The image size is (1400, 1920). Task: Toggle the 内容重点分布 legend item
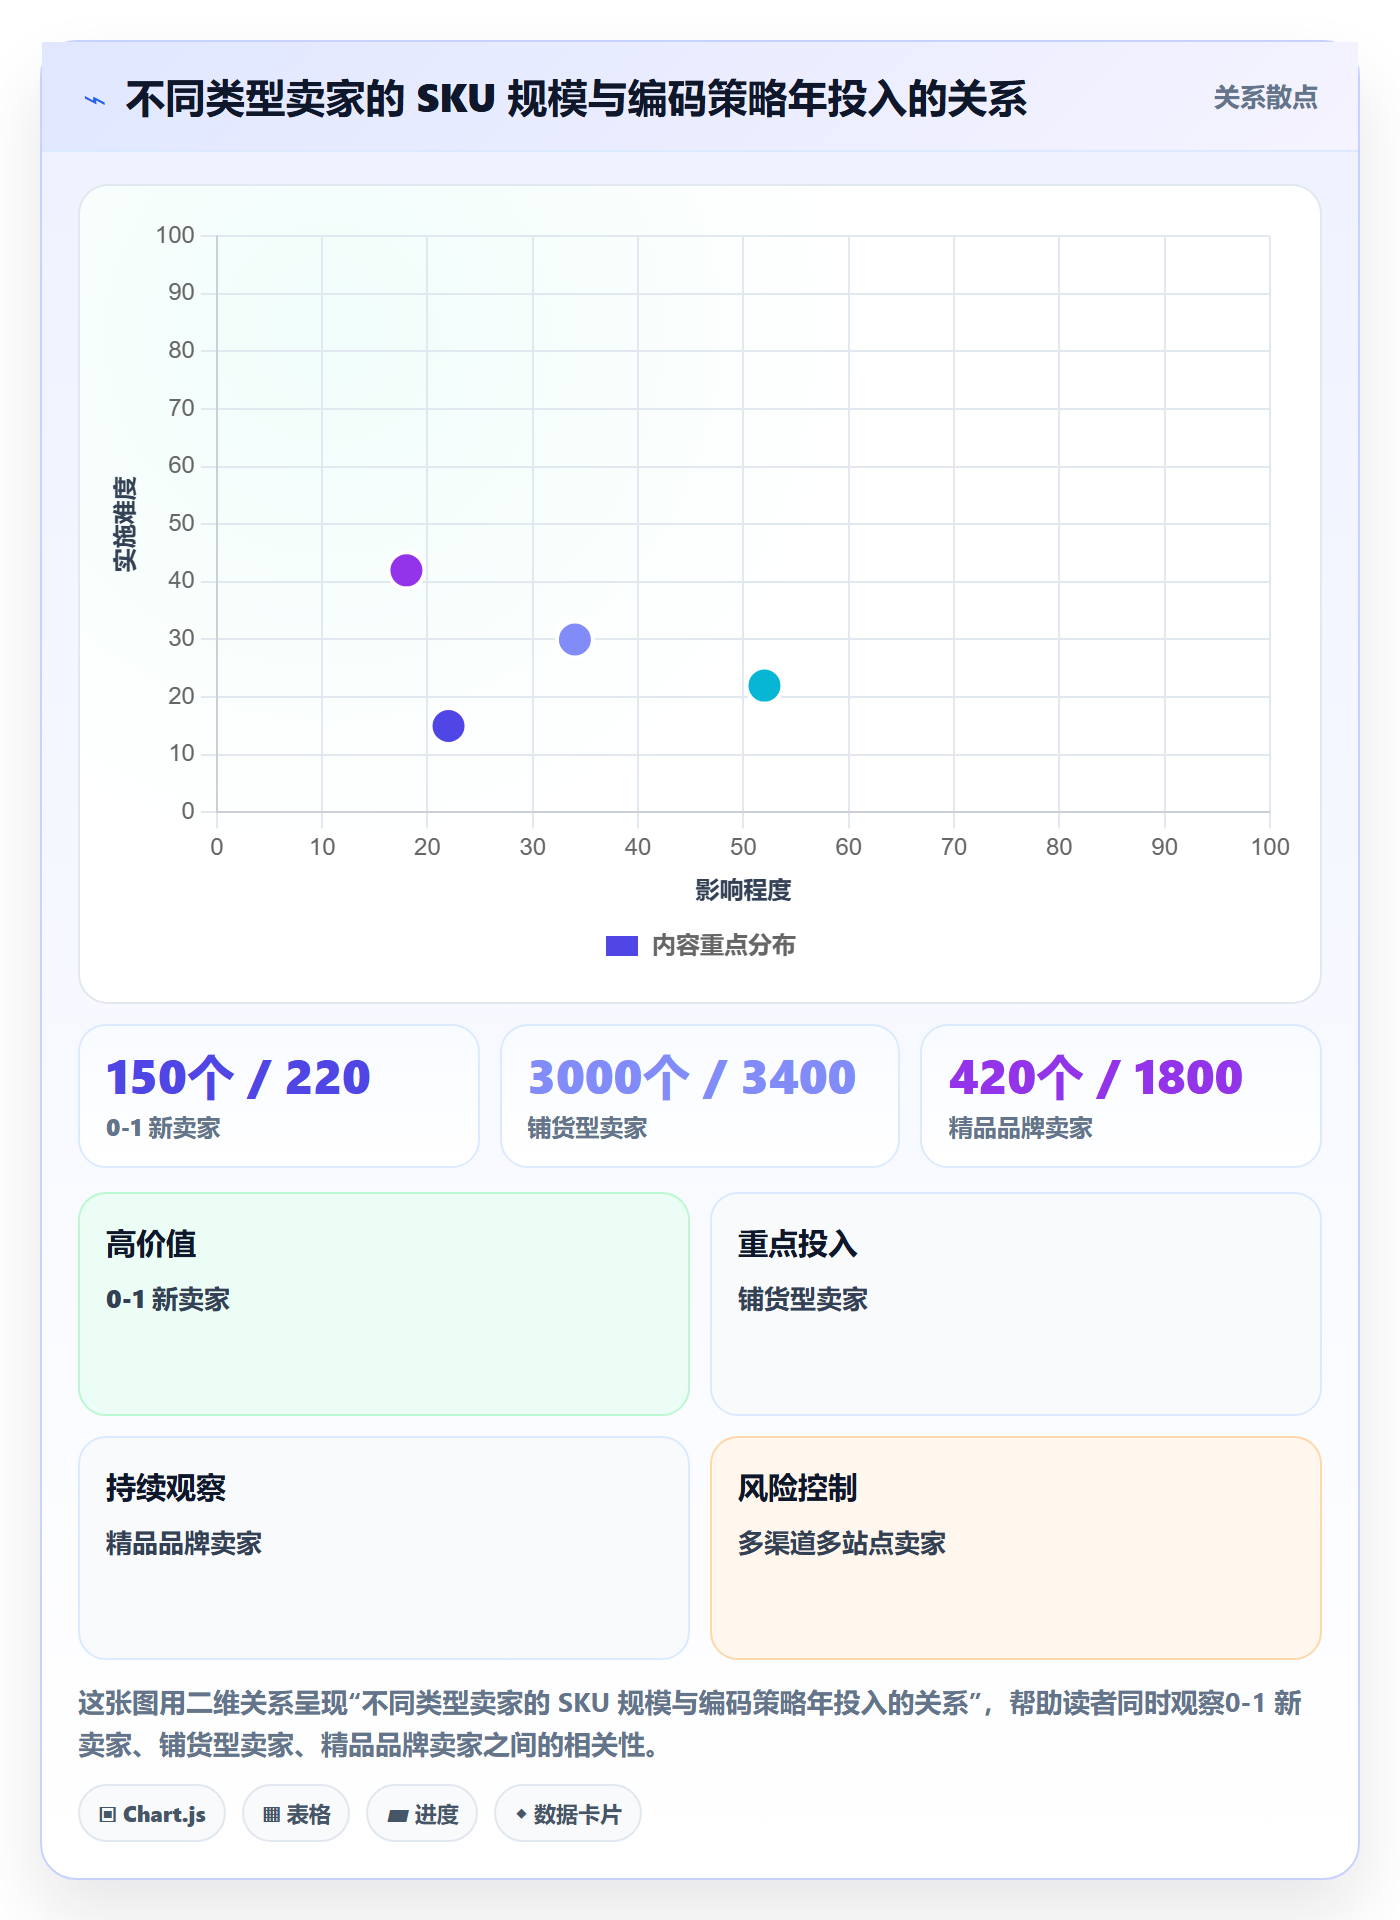pyautogui.click(x=700, y=945)
